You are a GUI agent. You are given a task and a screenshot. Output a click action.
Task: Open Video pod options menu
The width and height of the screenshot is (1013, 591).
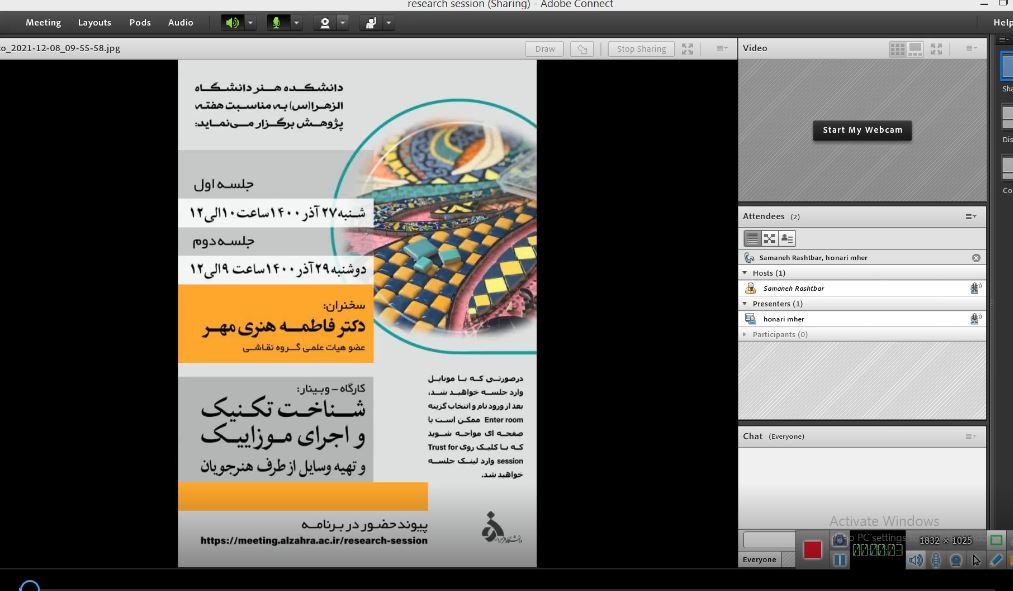click(x=971, y=48)
